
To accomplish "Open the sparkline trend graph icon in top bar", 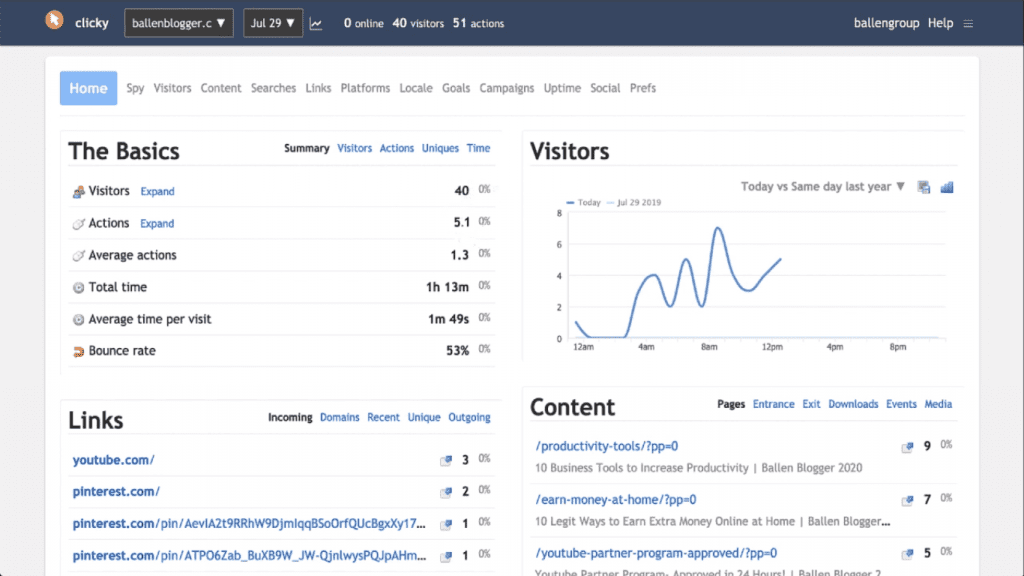I will [x=316, y=21].
